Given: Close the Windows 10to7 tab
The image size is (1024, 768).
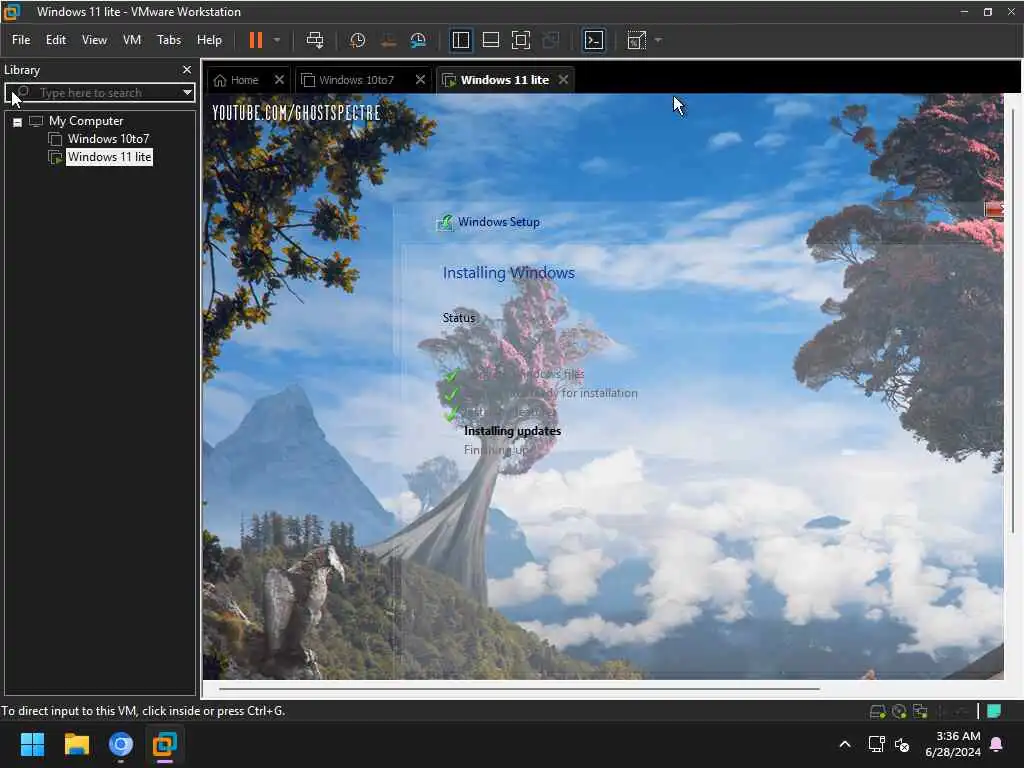Looking at the screenshot, I should coord(420,80).
